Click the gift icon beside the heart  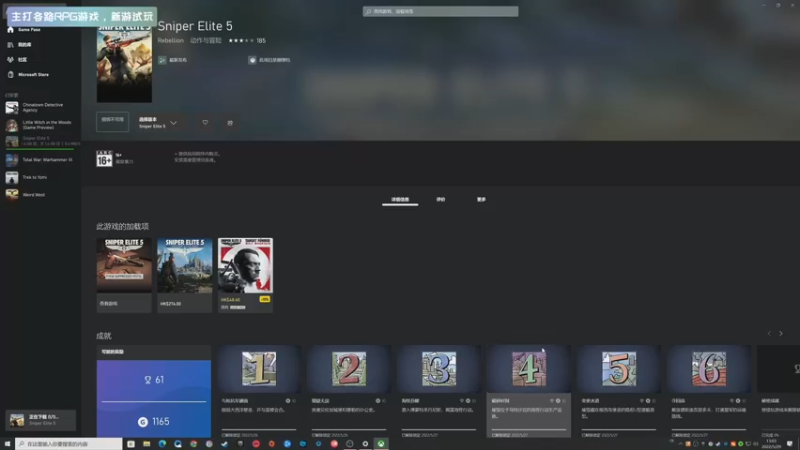pyautogui.click(x=230, y=122)
